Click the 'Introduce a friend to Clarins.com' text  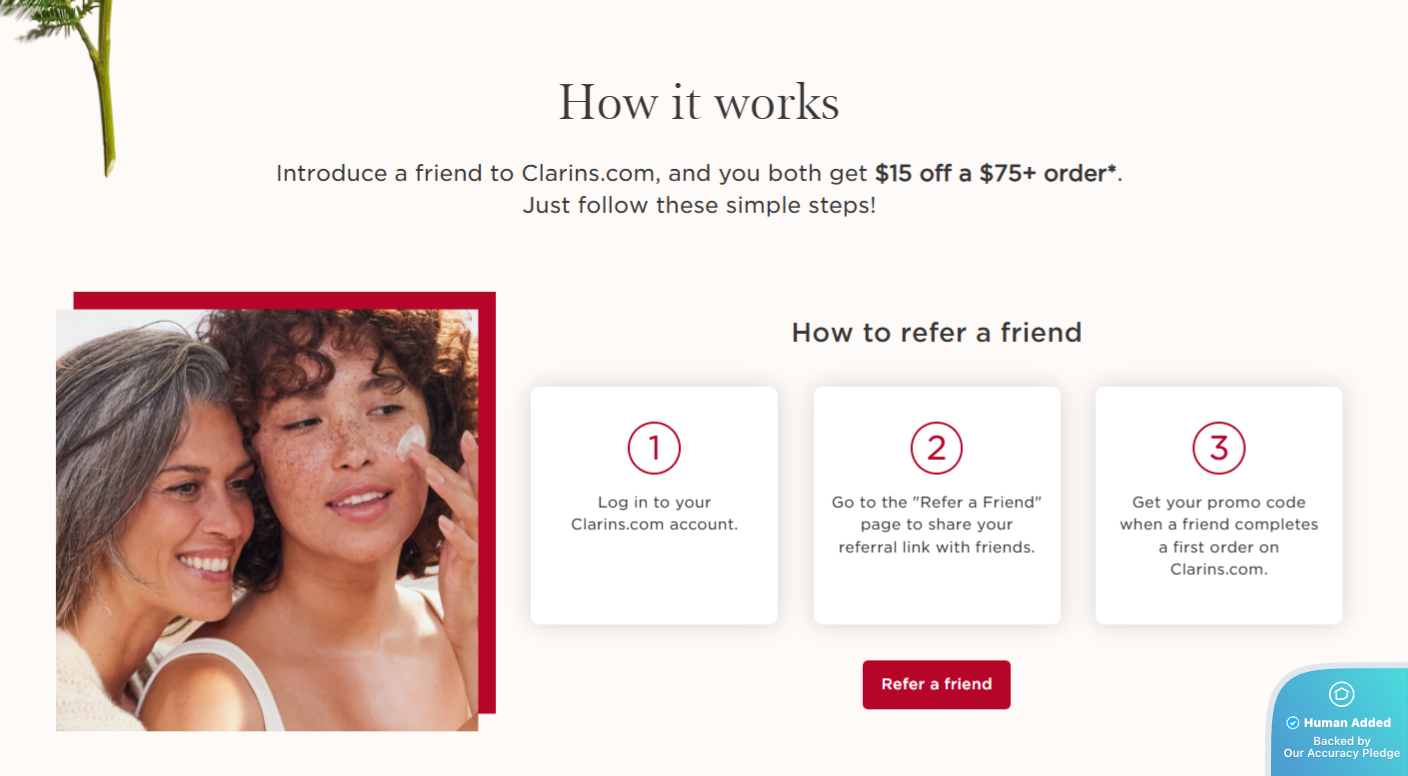point(468,173)
